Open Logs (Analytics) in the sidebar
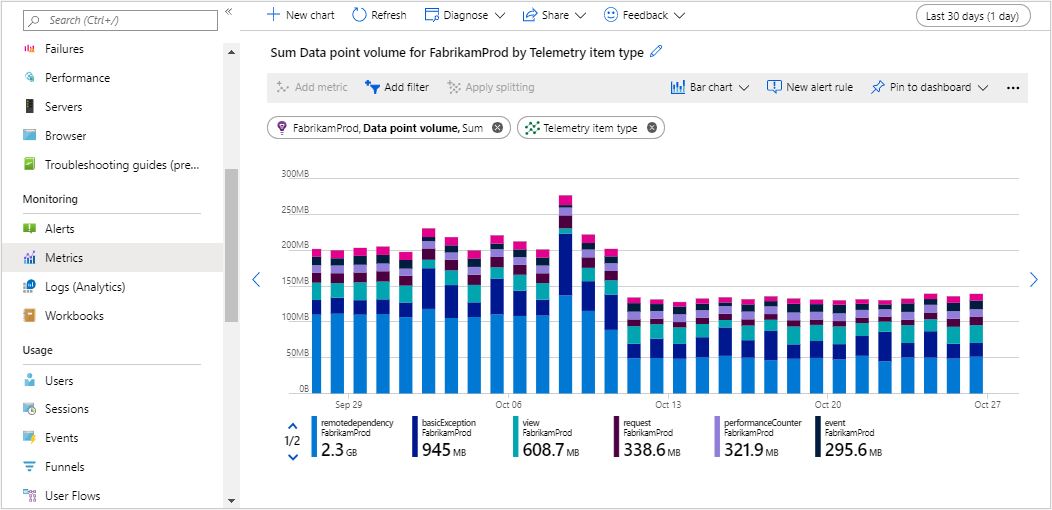1052x510 pixels. pos(85,287)
